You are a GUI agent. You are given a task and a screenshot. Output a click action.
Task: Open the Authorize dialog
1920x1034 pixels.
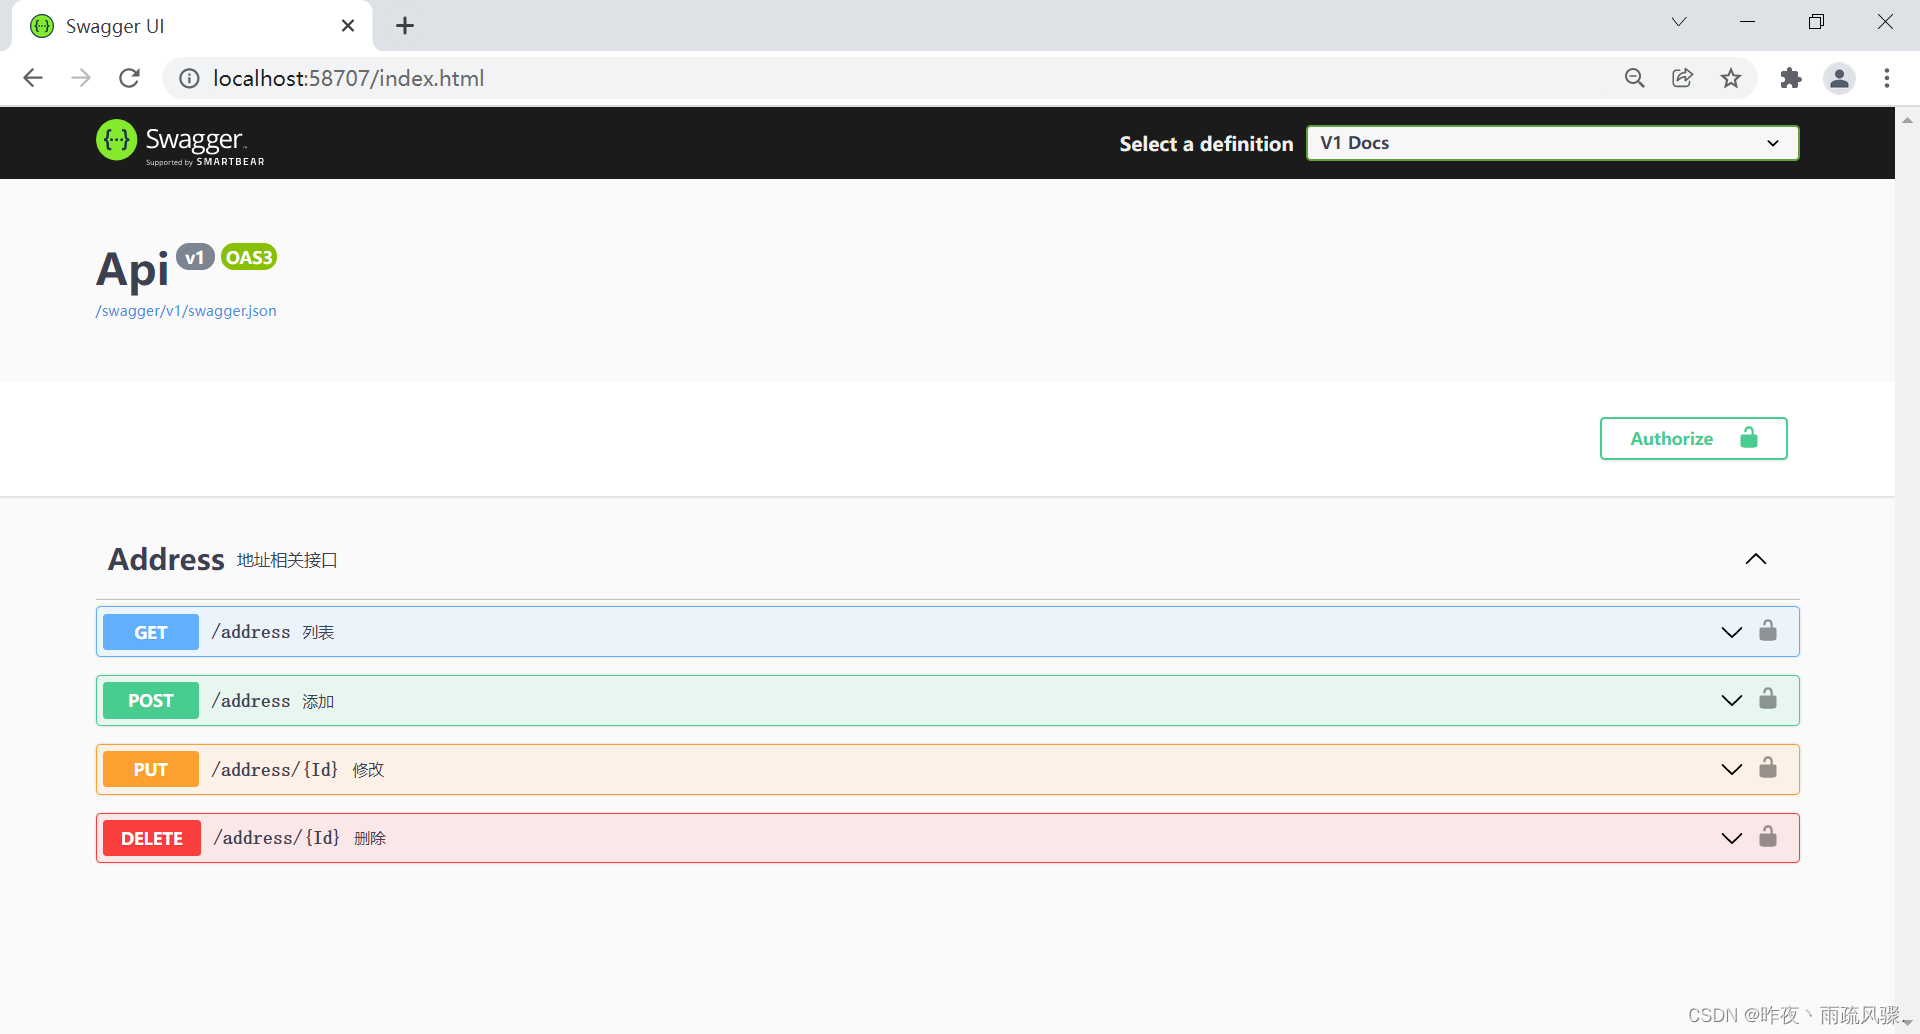(x=1693, y=438)
